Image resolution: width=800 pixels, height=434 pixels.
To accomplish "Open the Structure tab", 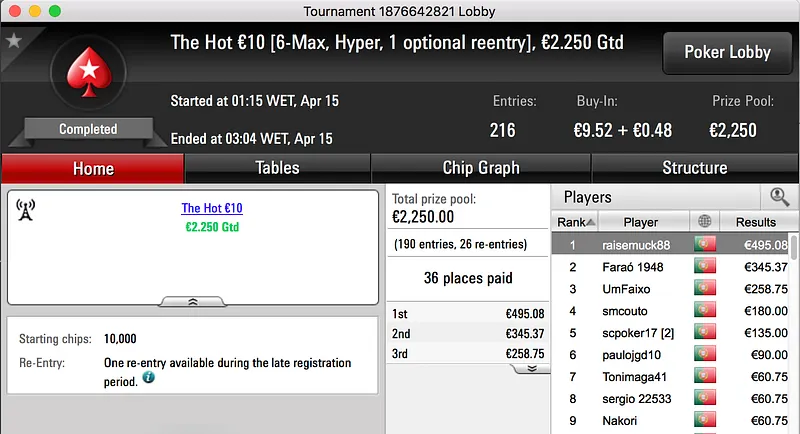I will coord(694,168).
